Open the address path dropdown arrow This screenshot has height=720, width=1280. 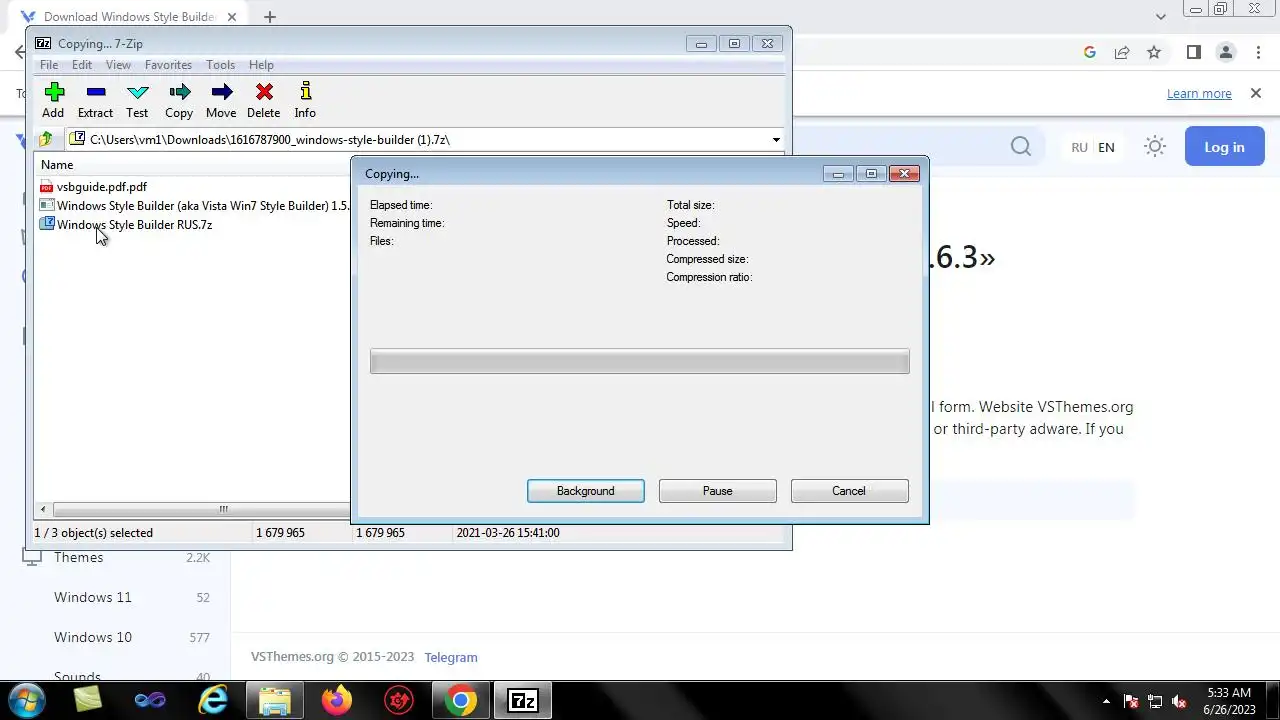click(x=776, y=140)
